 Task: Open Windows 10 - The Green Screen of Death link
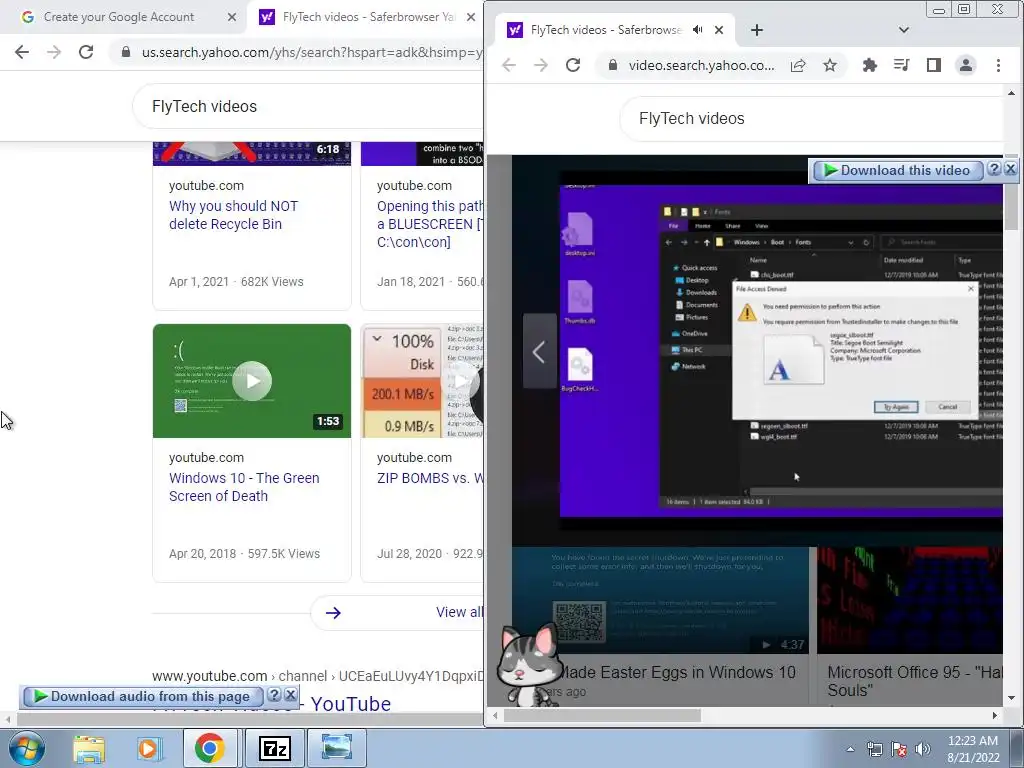[244, 487]
